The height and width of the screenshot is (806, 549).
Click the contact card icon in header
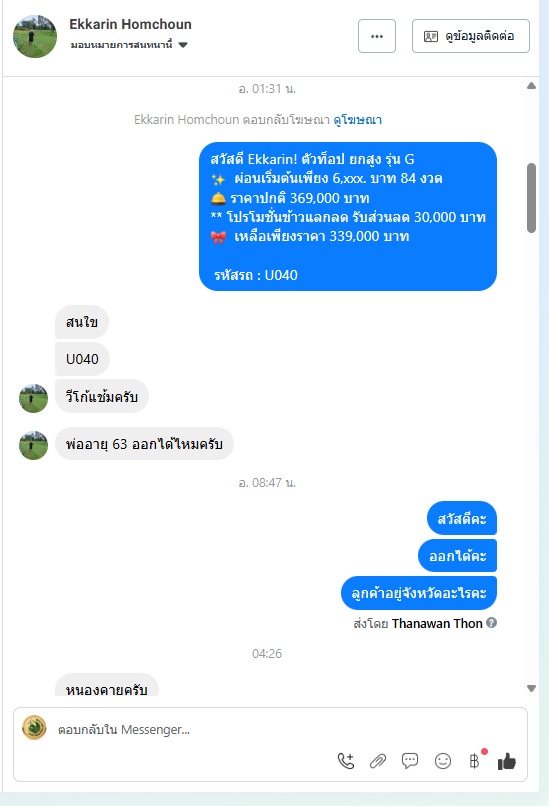coord(431,36)
